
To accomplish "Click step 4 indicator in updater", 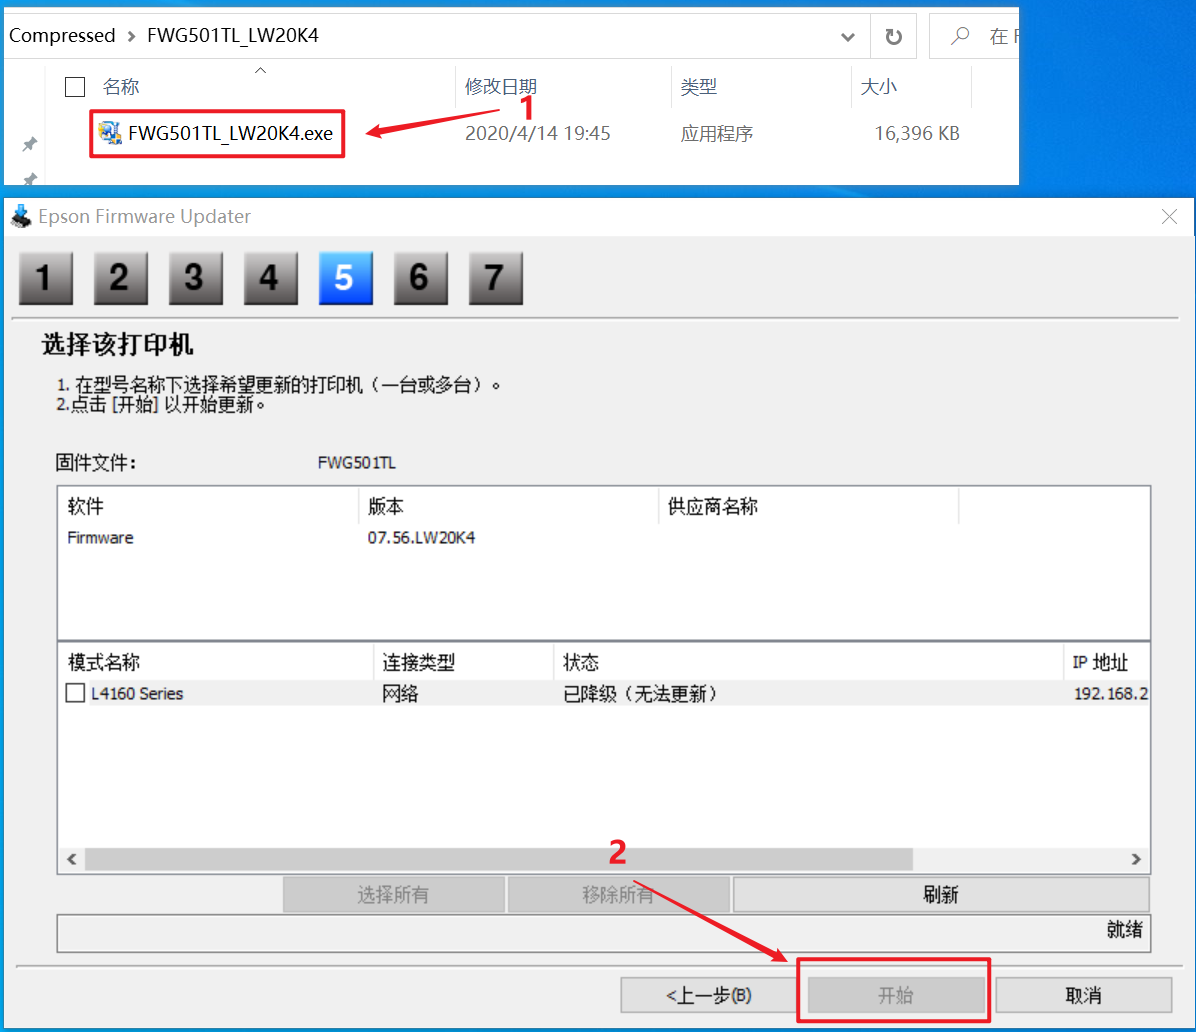I will pos(270,278).
